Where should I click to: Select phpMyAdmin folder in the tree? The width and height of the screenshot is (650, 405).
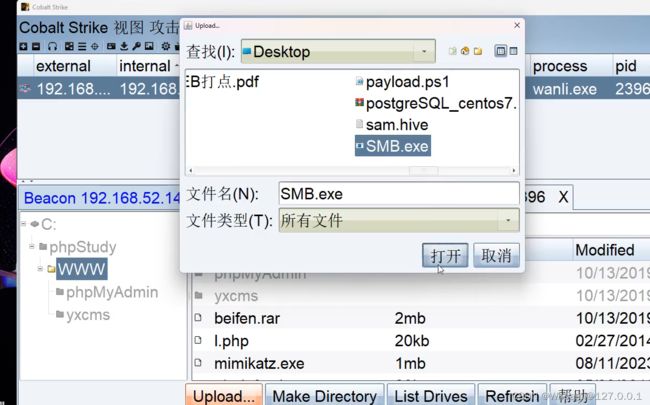click(x=112, y=292)
